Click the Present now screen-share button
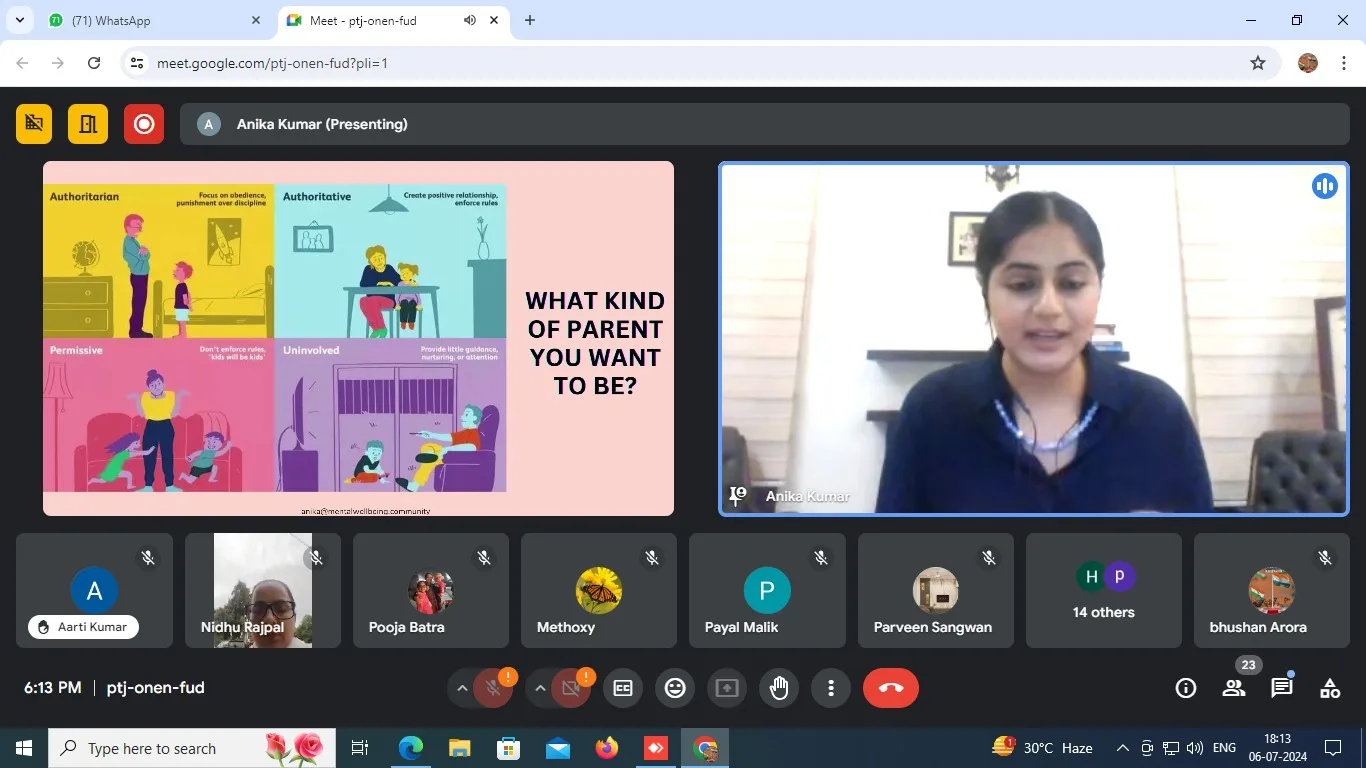1366x768 pixels. (727, 688)
